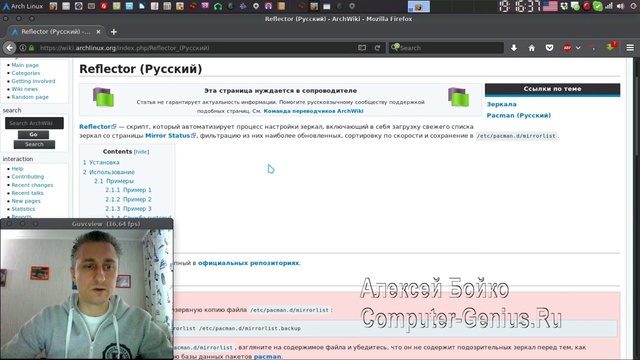Open Firefox hamburger menu
640x360 pixels.
click(630, 48)
